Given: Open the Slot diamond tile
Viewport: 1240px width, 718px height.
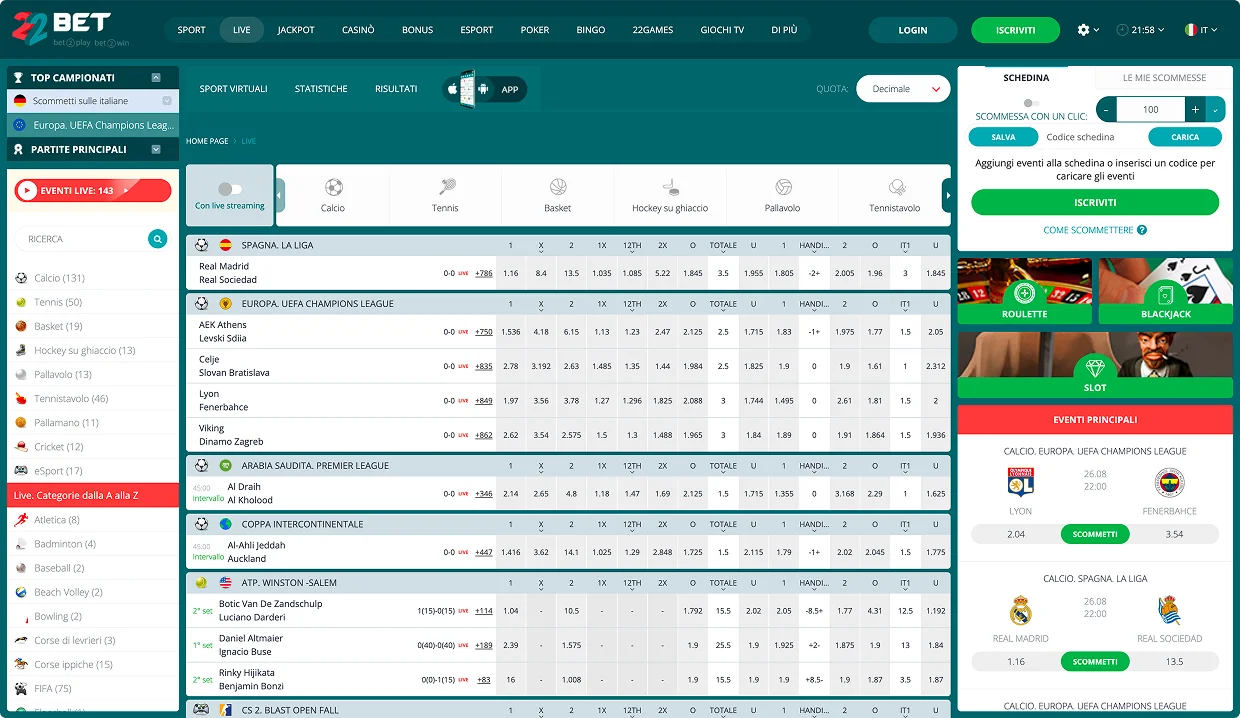Looking at the screenshot, I should tap(1095, 367).
